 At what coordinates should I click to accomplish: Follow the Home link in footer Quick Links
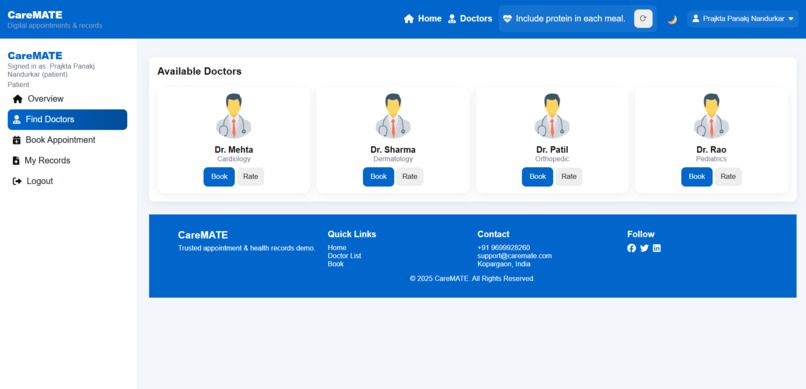click(337, 248)
